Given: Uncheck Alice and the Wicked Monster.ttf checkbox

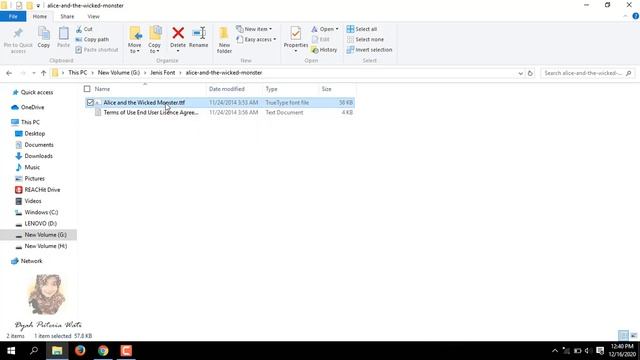Looking at the screenshot, I should tap(90, 102).
